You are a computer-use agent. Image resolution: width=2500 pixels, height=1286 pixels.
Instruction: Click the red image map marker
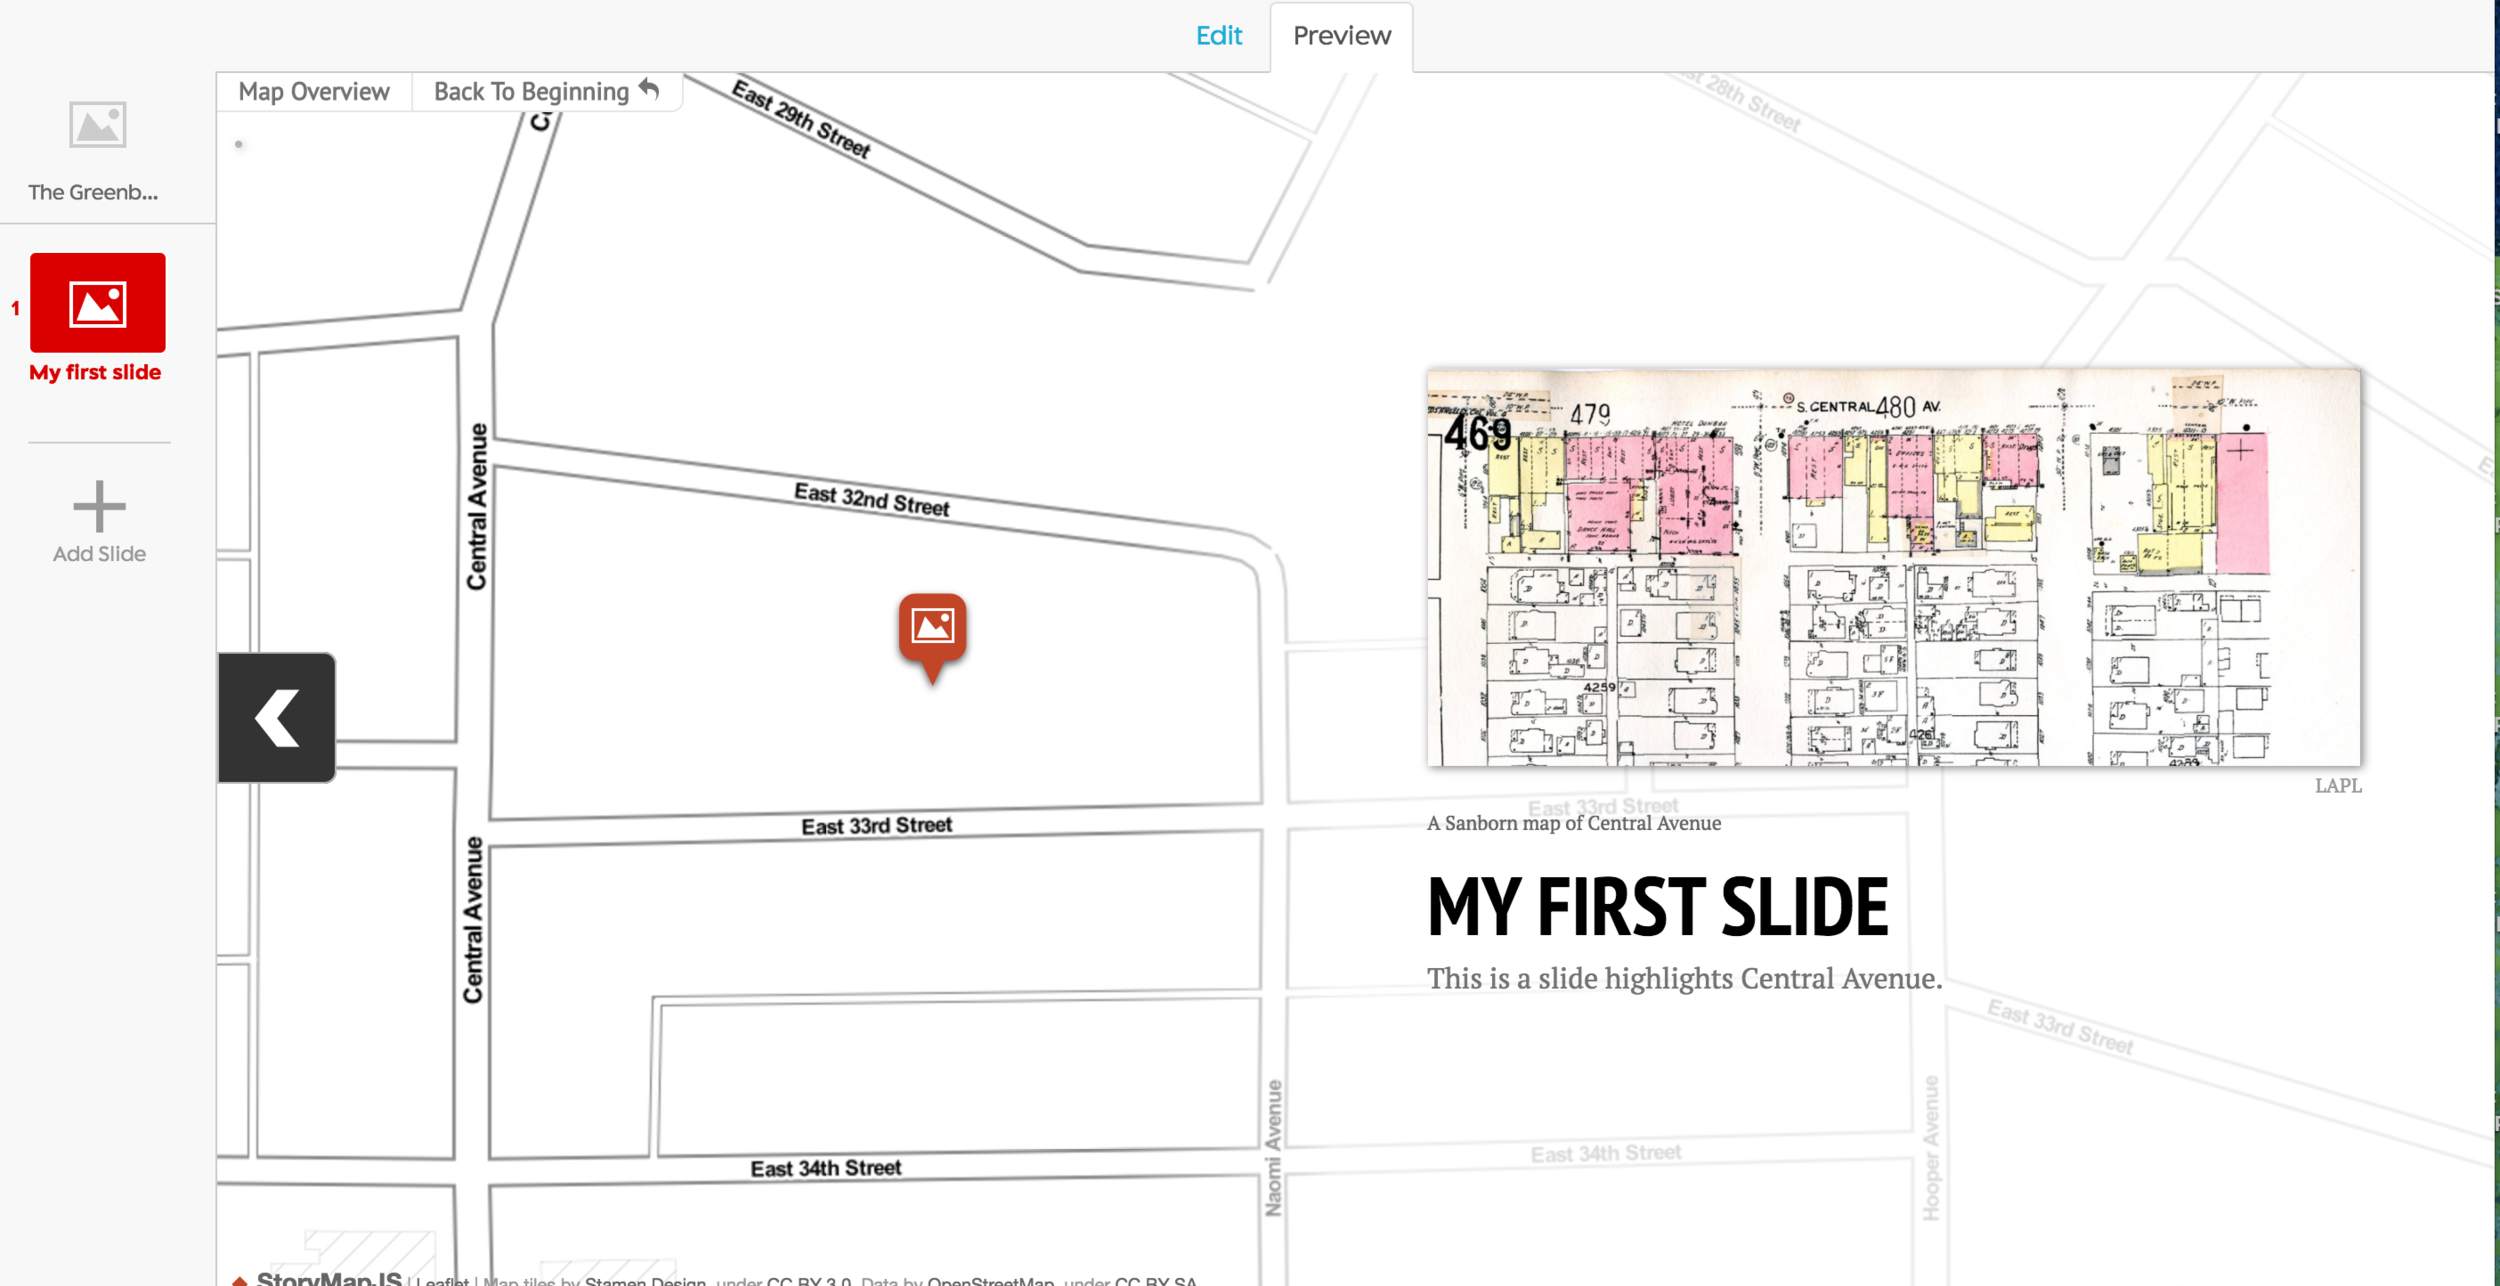[932, 628]
